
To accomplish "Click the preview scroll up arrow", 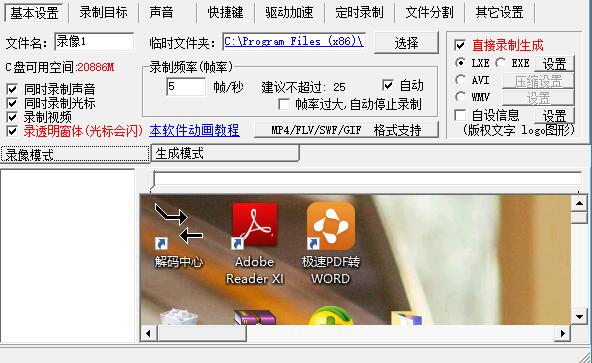I will point(579,204).
